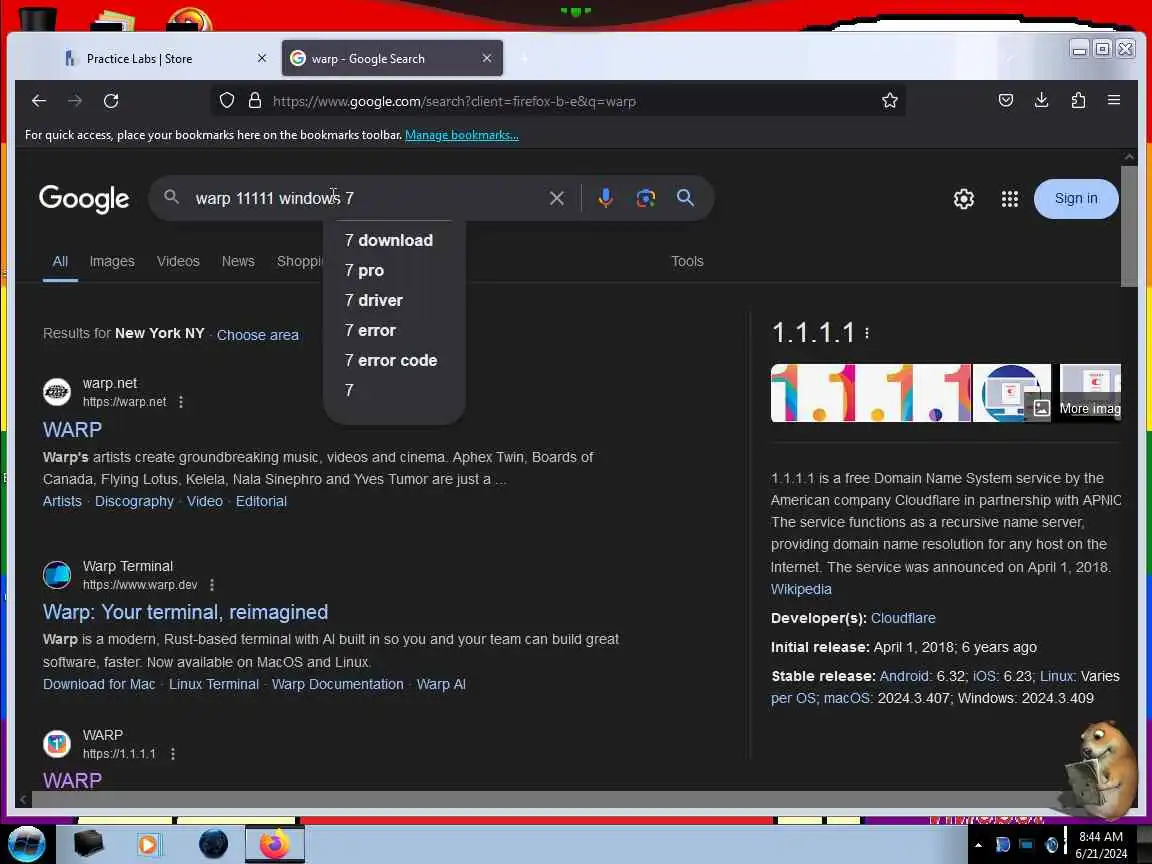Clear the Google search box
This screenshot has height=864, width=1152.
(x=557, y=198)
